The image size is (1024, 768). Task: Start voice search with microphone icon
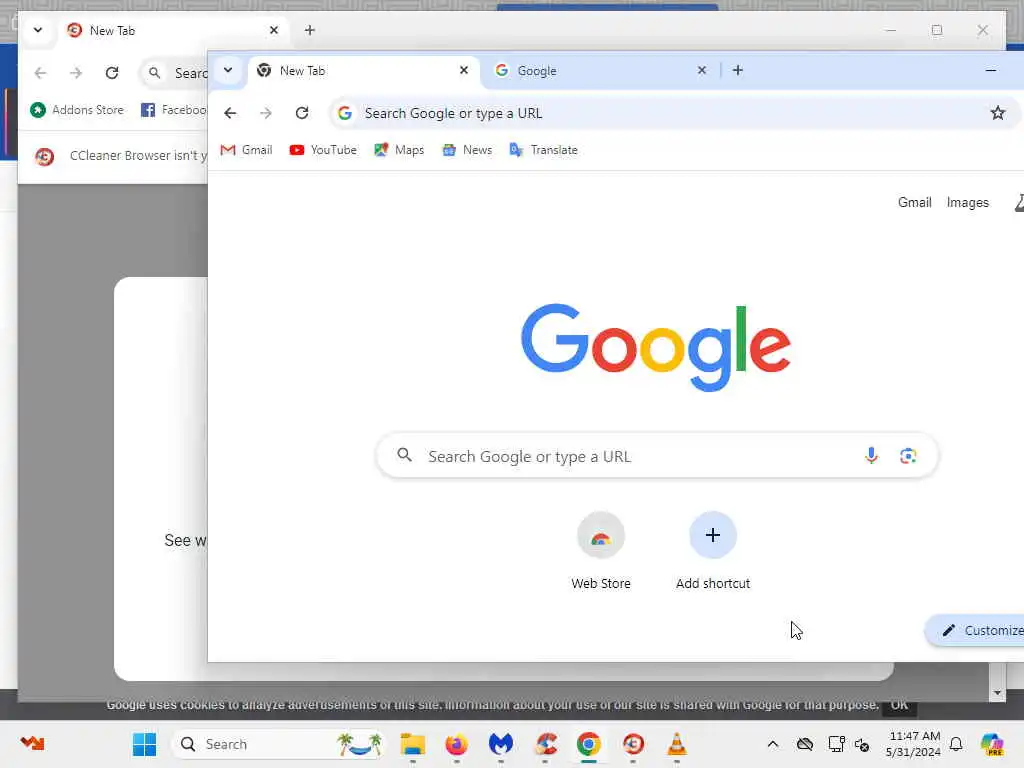coord(871,455)
